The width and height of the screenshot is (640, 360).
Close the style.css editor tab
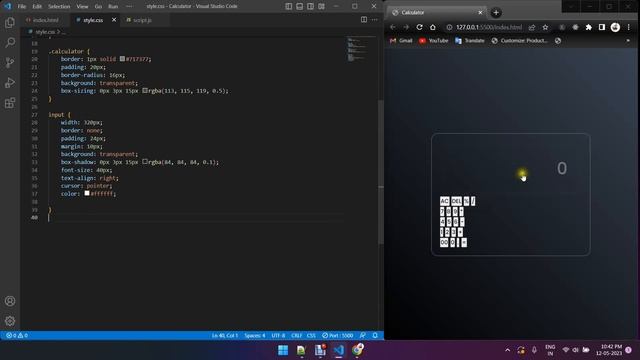click(114, 20)
